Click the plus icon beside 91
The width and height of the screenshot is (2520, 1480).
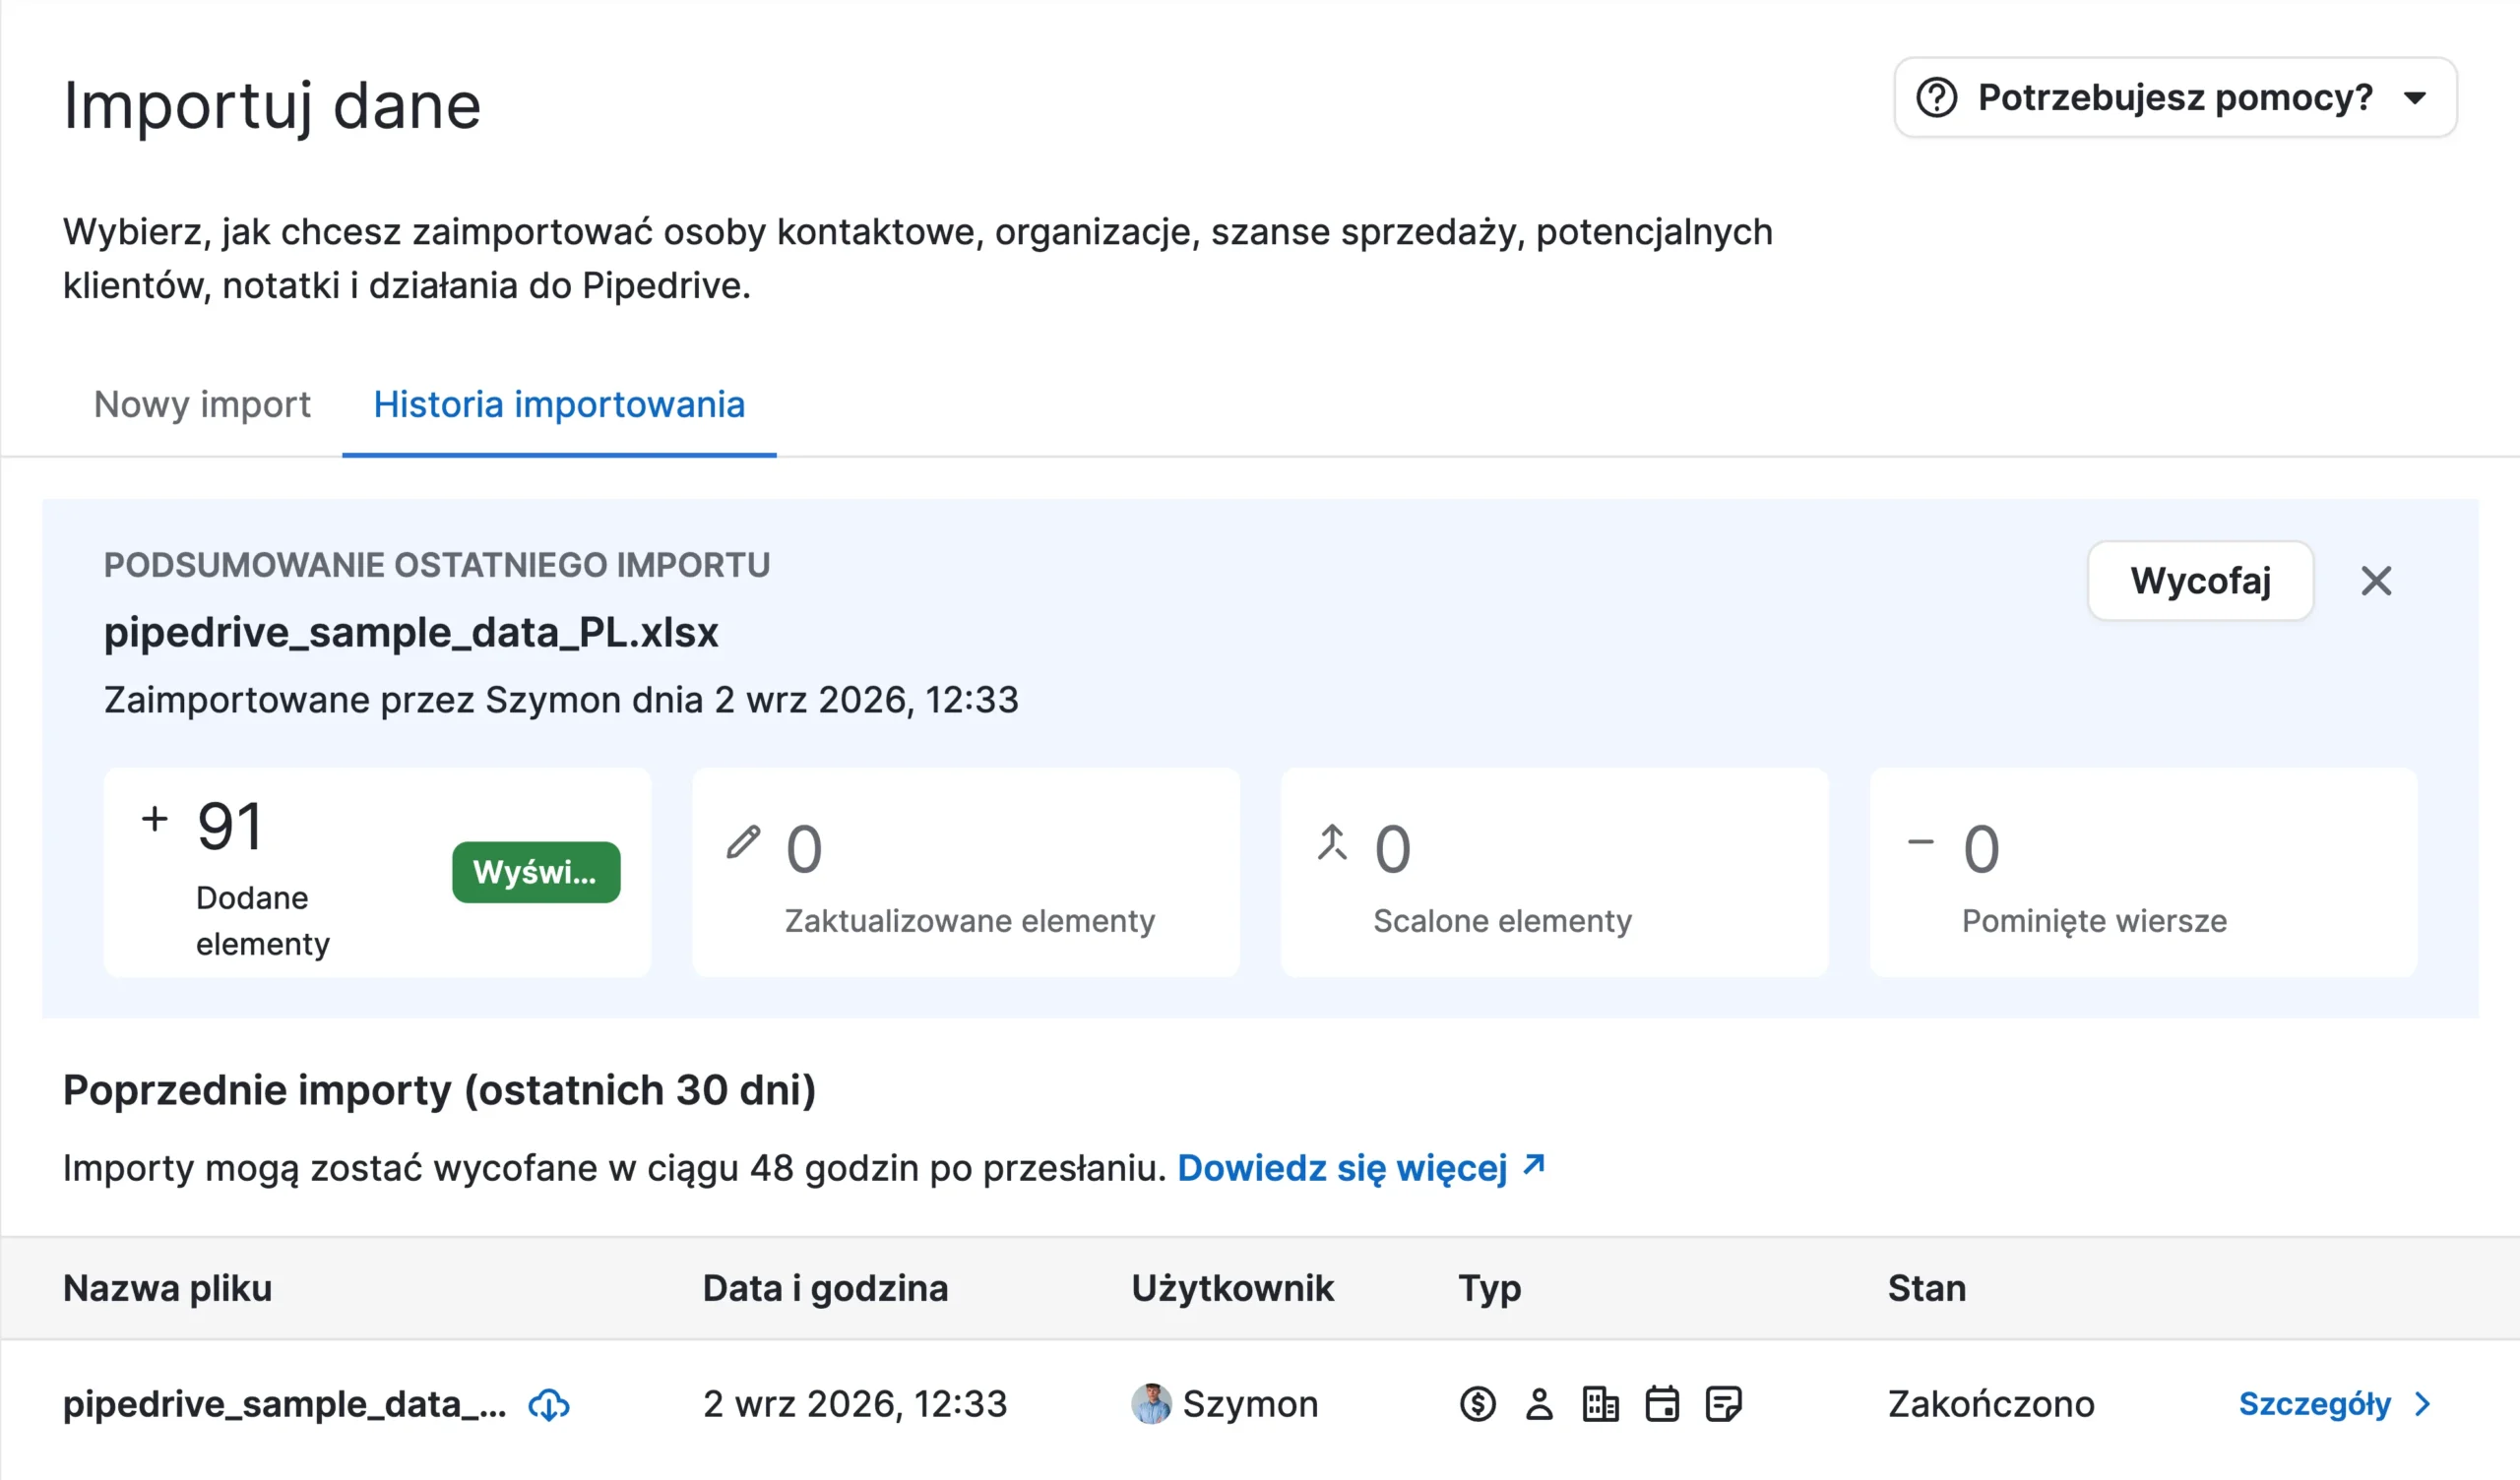coord(155,819)
